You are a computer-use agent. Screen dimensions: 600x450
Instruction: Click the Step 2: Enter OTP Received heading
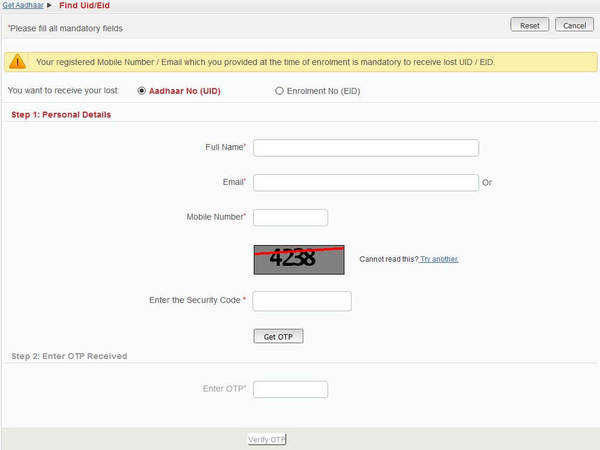point(69,356)
